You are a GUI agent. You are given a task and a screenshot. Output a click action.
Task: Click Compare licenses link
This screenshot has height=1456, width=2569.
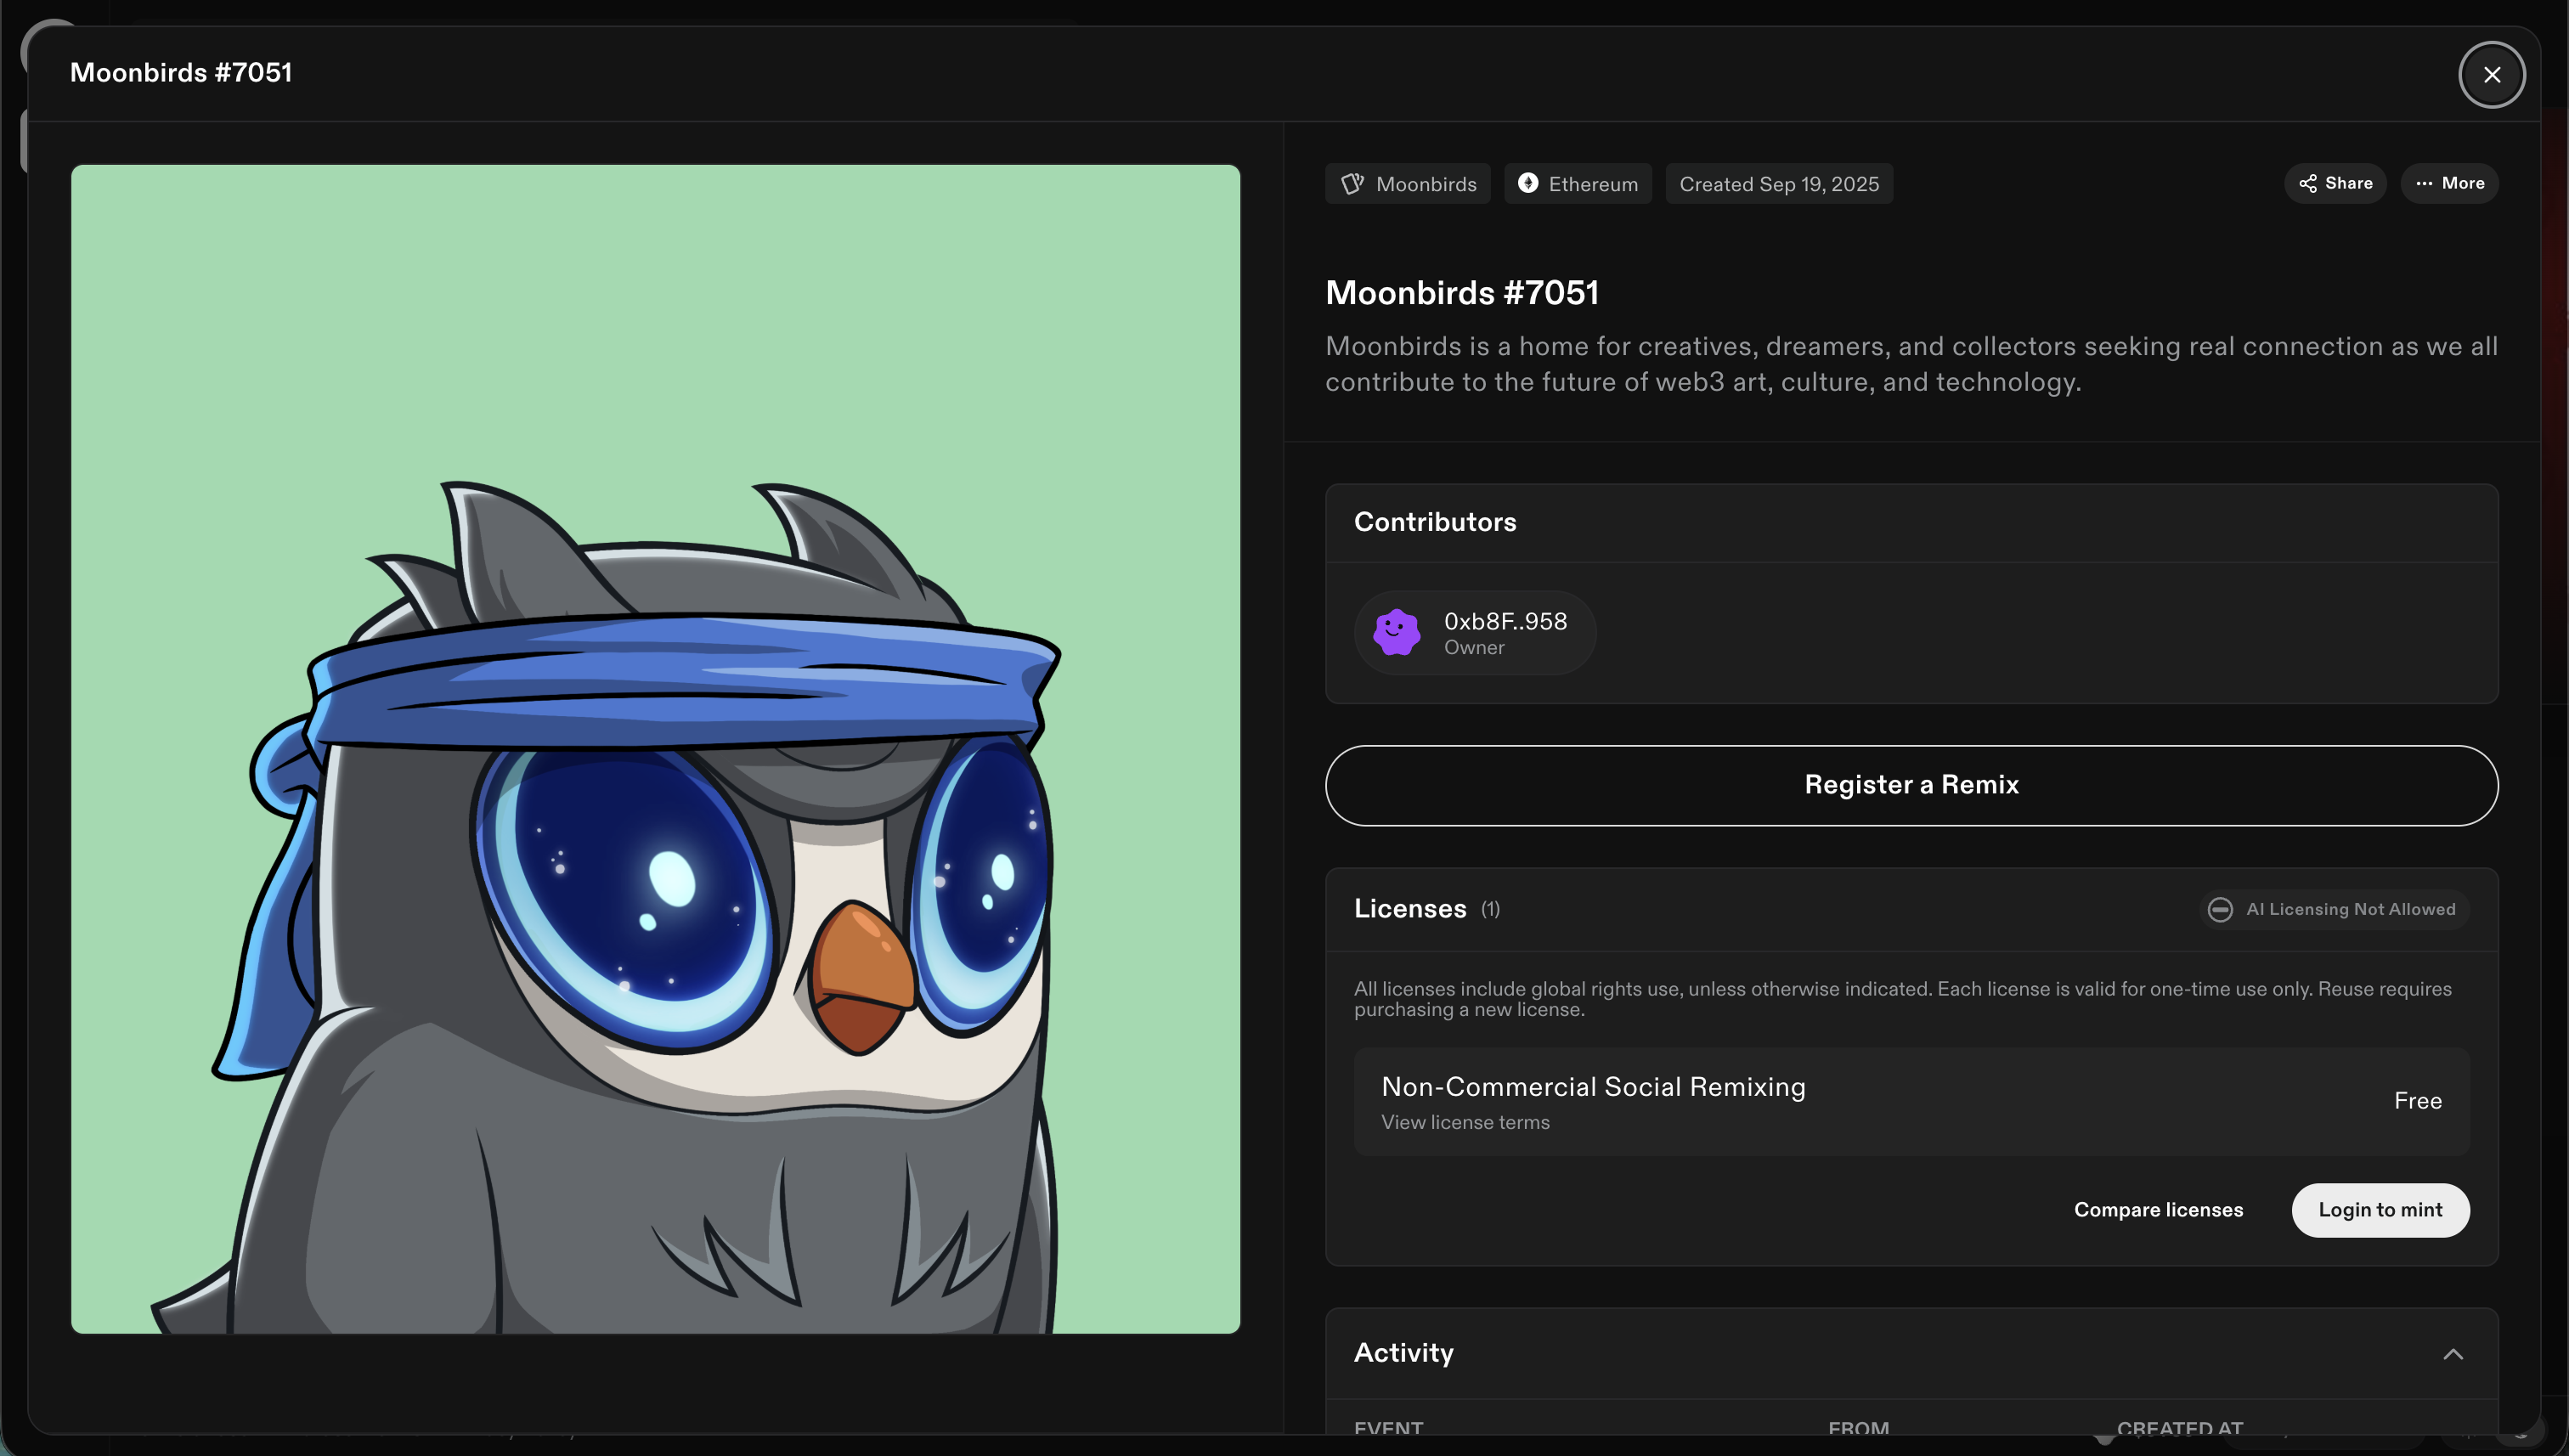pyautogui.click(x=2158, y=1210)
